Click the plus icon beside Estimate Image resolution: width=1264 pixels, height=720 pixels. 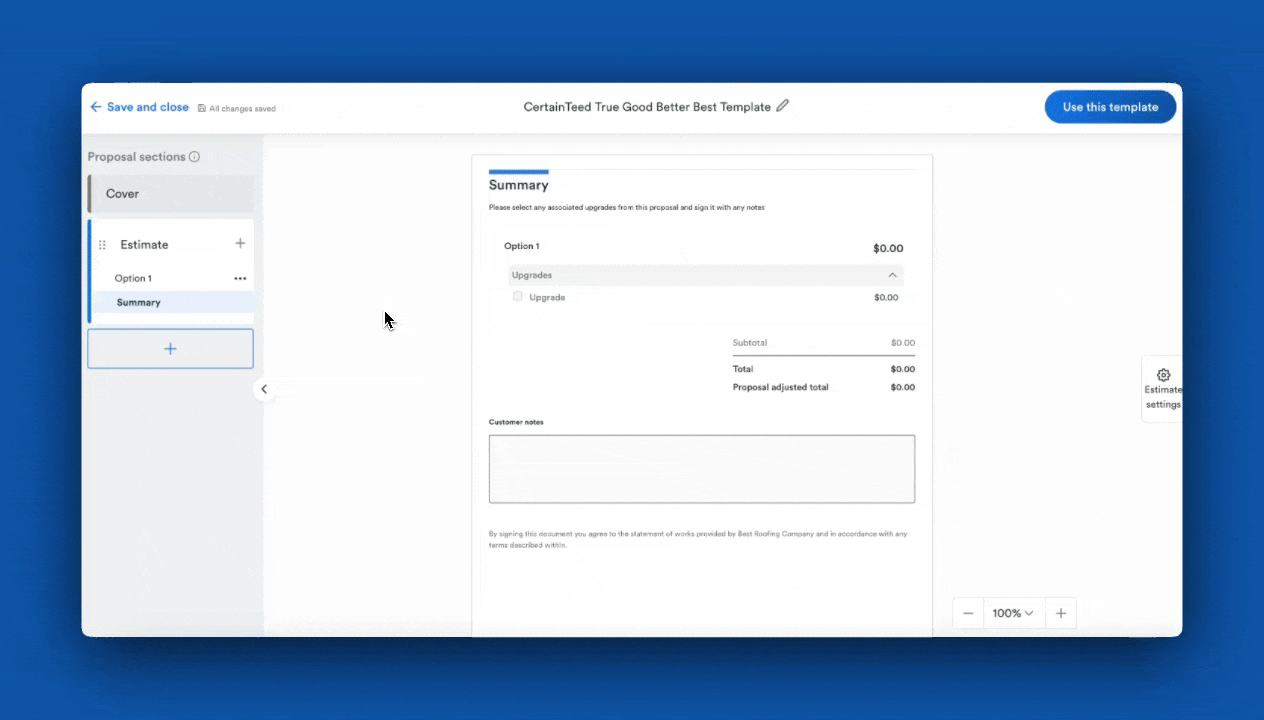[x=240, y=243]
